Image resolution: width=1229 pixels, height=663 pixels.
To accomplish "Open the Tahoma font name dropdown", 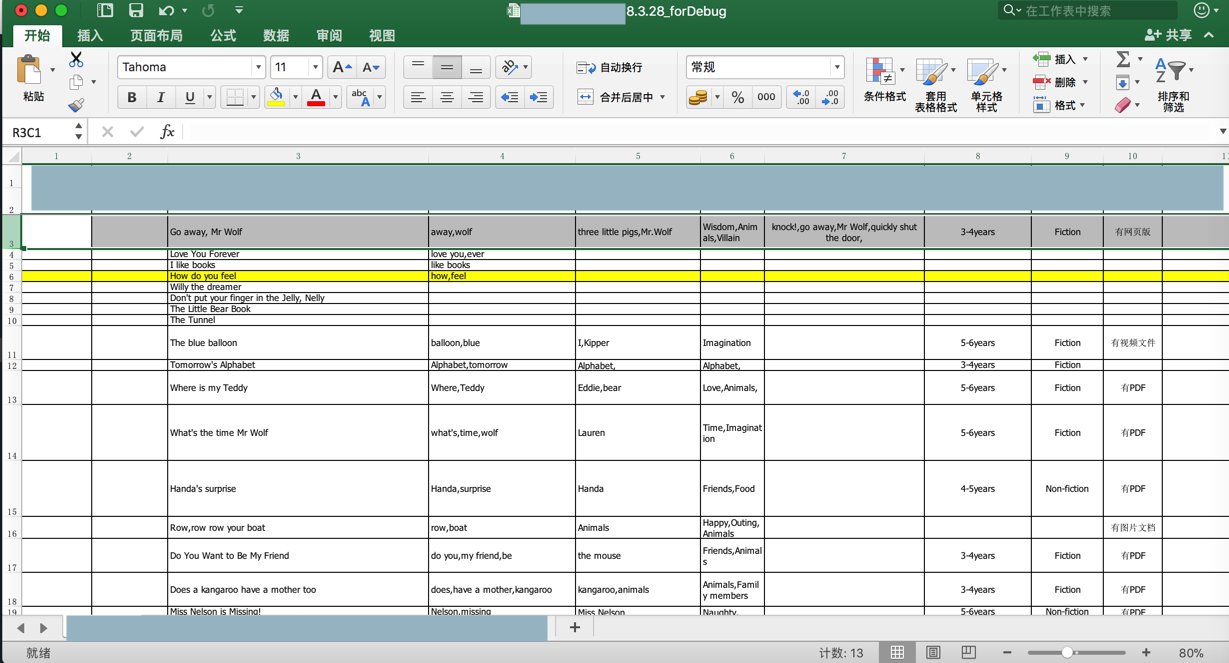I will coord(258,67).
